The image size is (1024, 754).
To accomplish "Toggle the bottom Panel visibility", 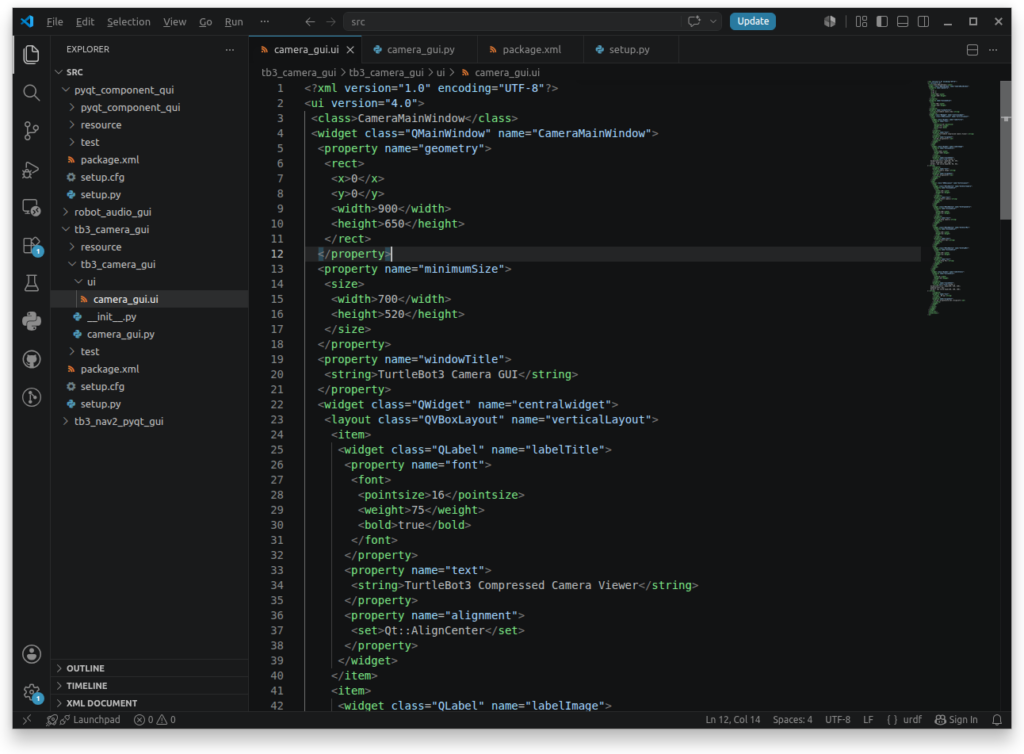I will tap(903, 22).
